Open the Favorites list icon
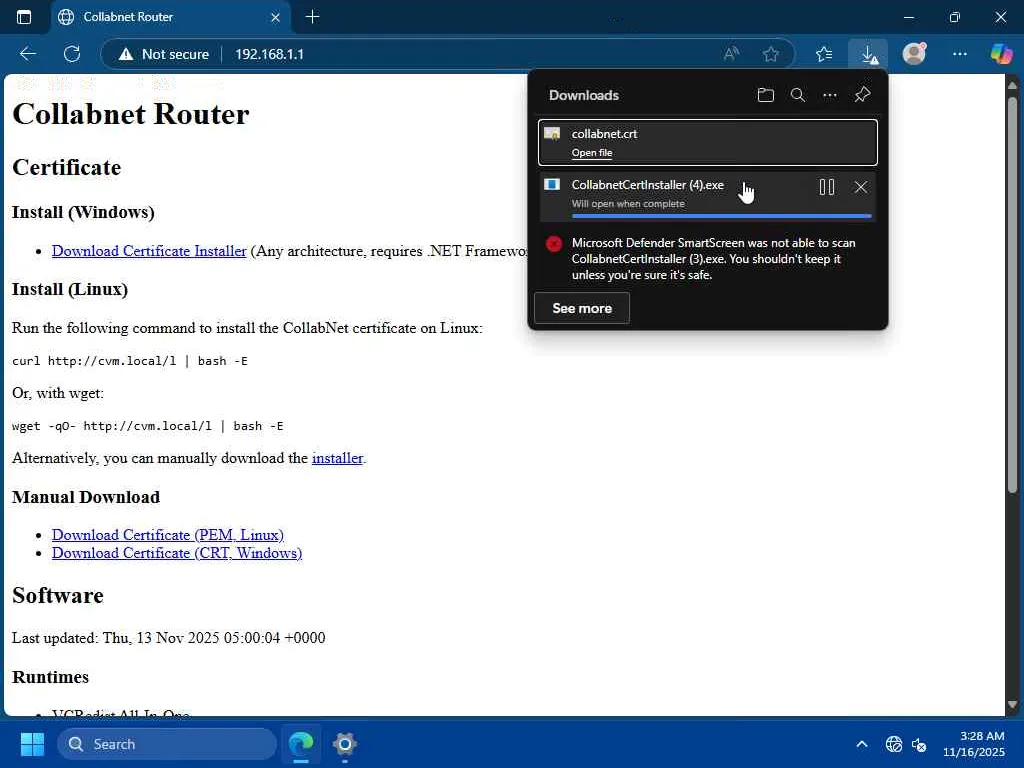The width and height of the screenshot is (1024, 768). pos(824,54)
